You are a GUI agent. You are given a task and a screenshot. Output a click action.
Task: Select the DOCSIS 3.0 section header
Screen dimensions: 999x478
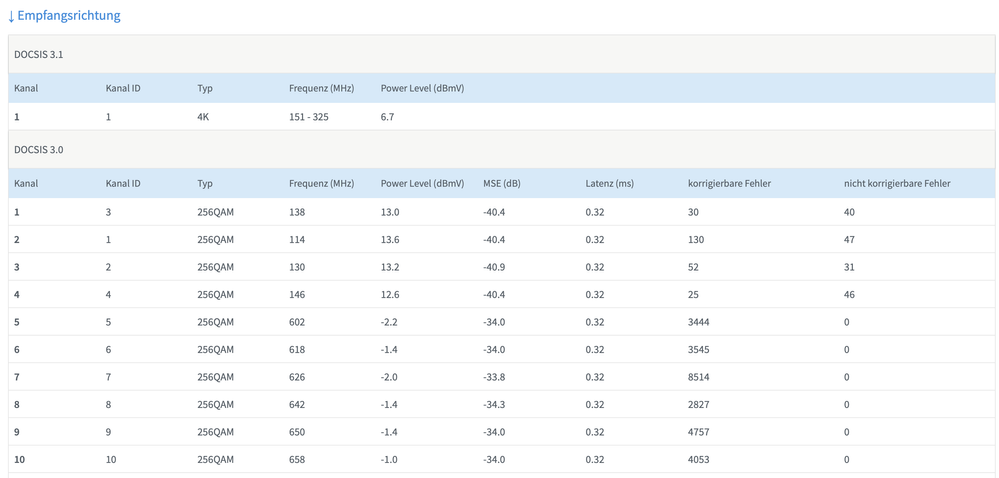click(x=35, y=149)
